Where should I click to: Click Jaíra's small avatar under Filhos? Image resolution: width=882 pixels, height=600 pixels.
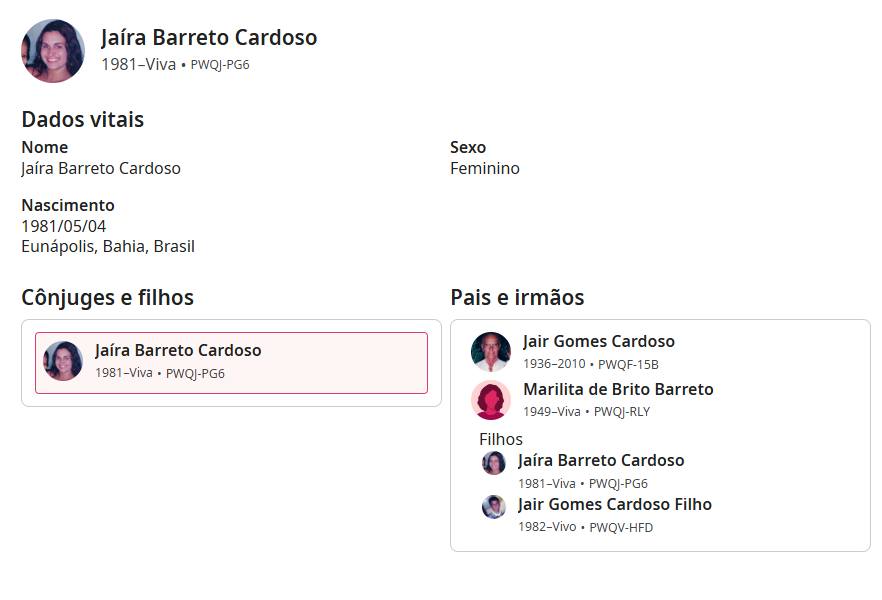[494, 463]
